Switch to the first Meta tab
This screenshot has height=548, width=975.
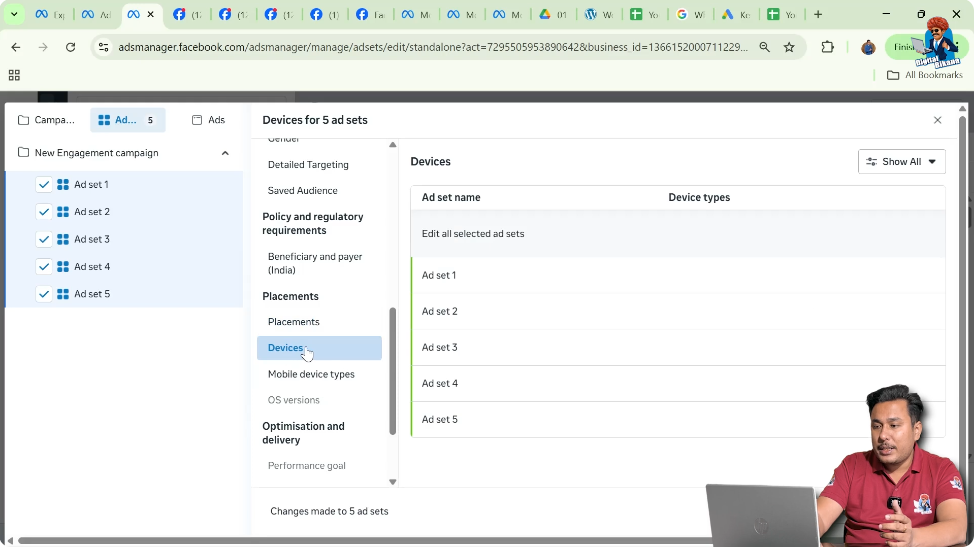[x=50, y=14]
